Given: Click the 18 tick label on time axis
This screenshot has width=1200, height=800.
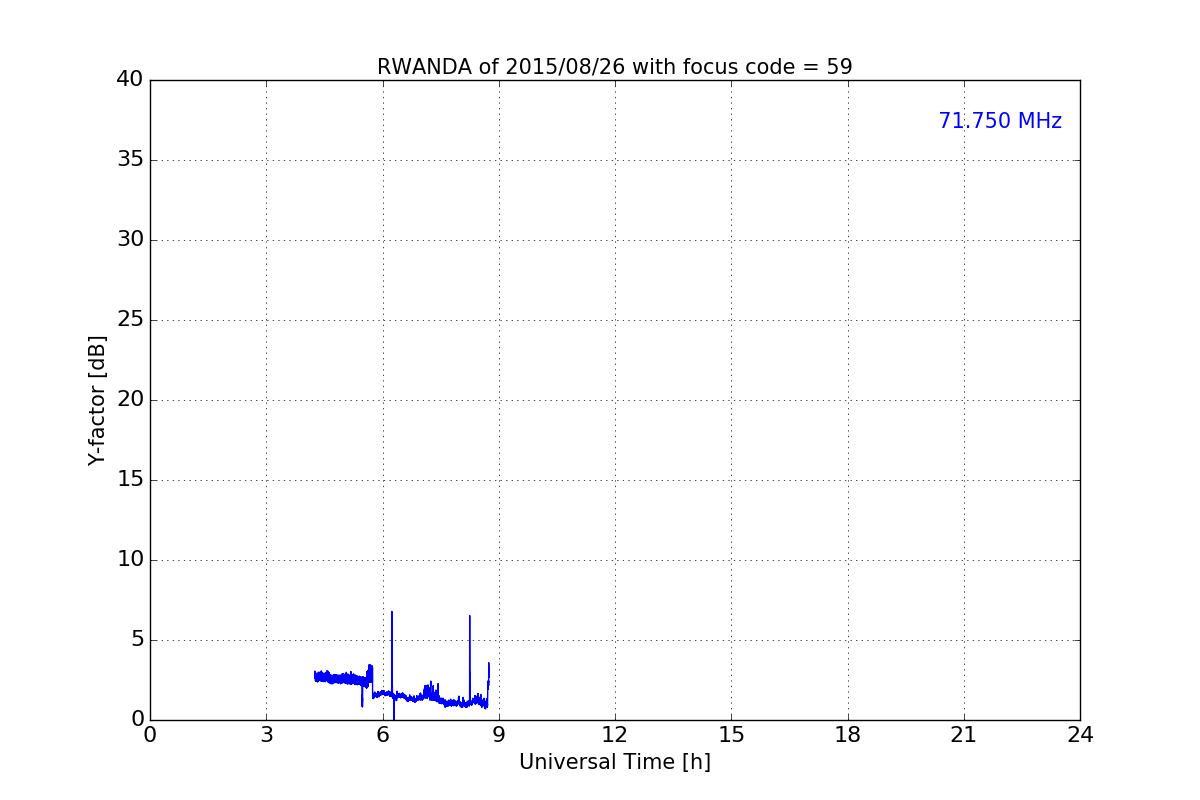Looking at the screenshot, I should point(848,735).
